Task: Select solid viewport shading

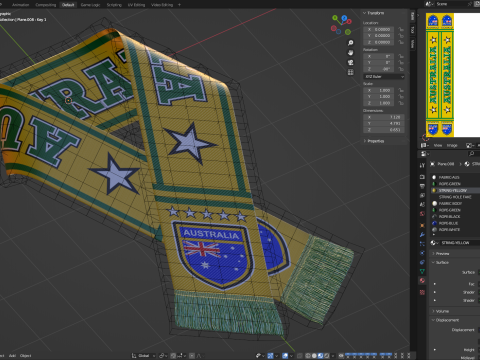Action: point(314,356)
